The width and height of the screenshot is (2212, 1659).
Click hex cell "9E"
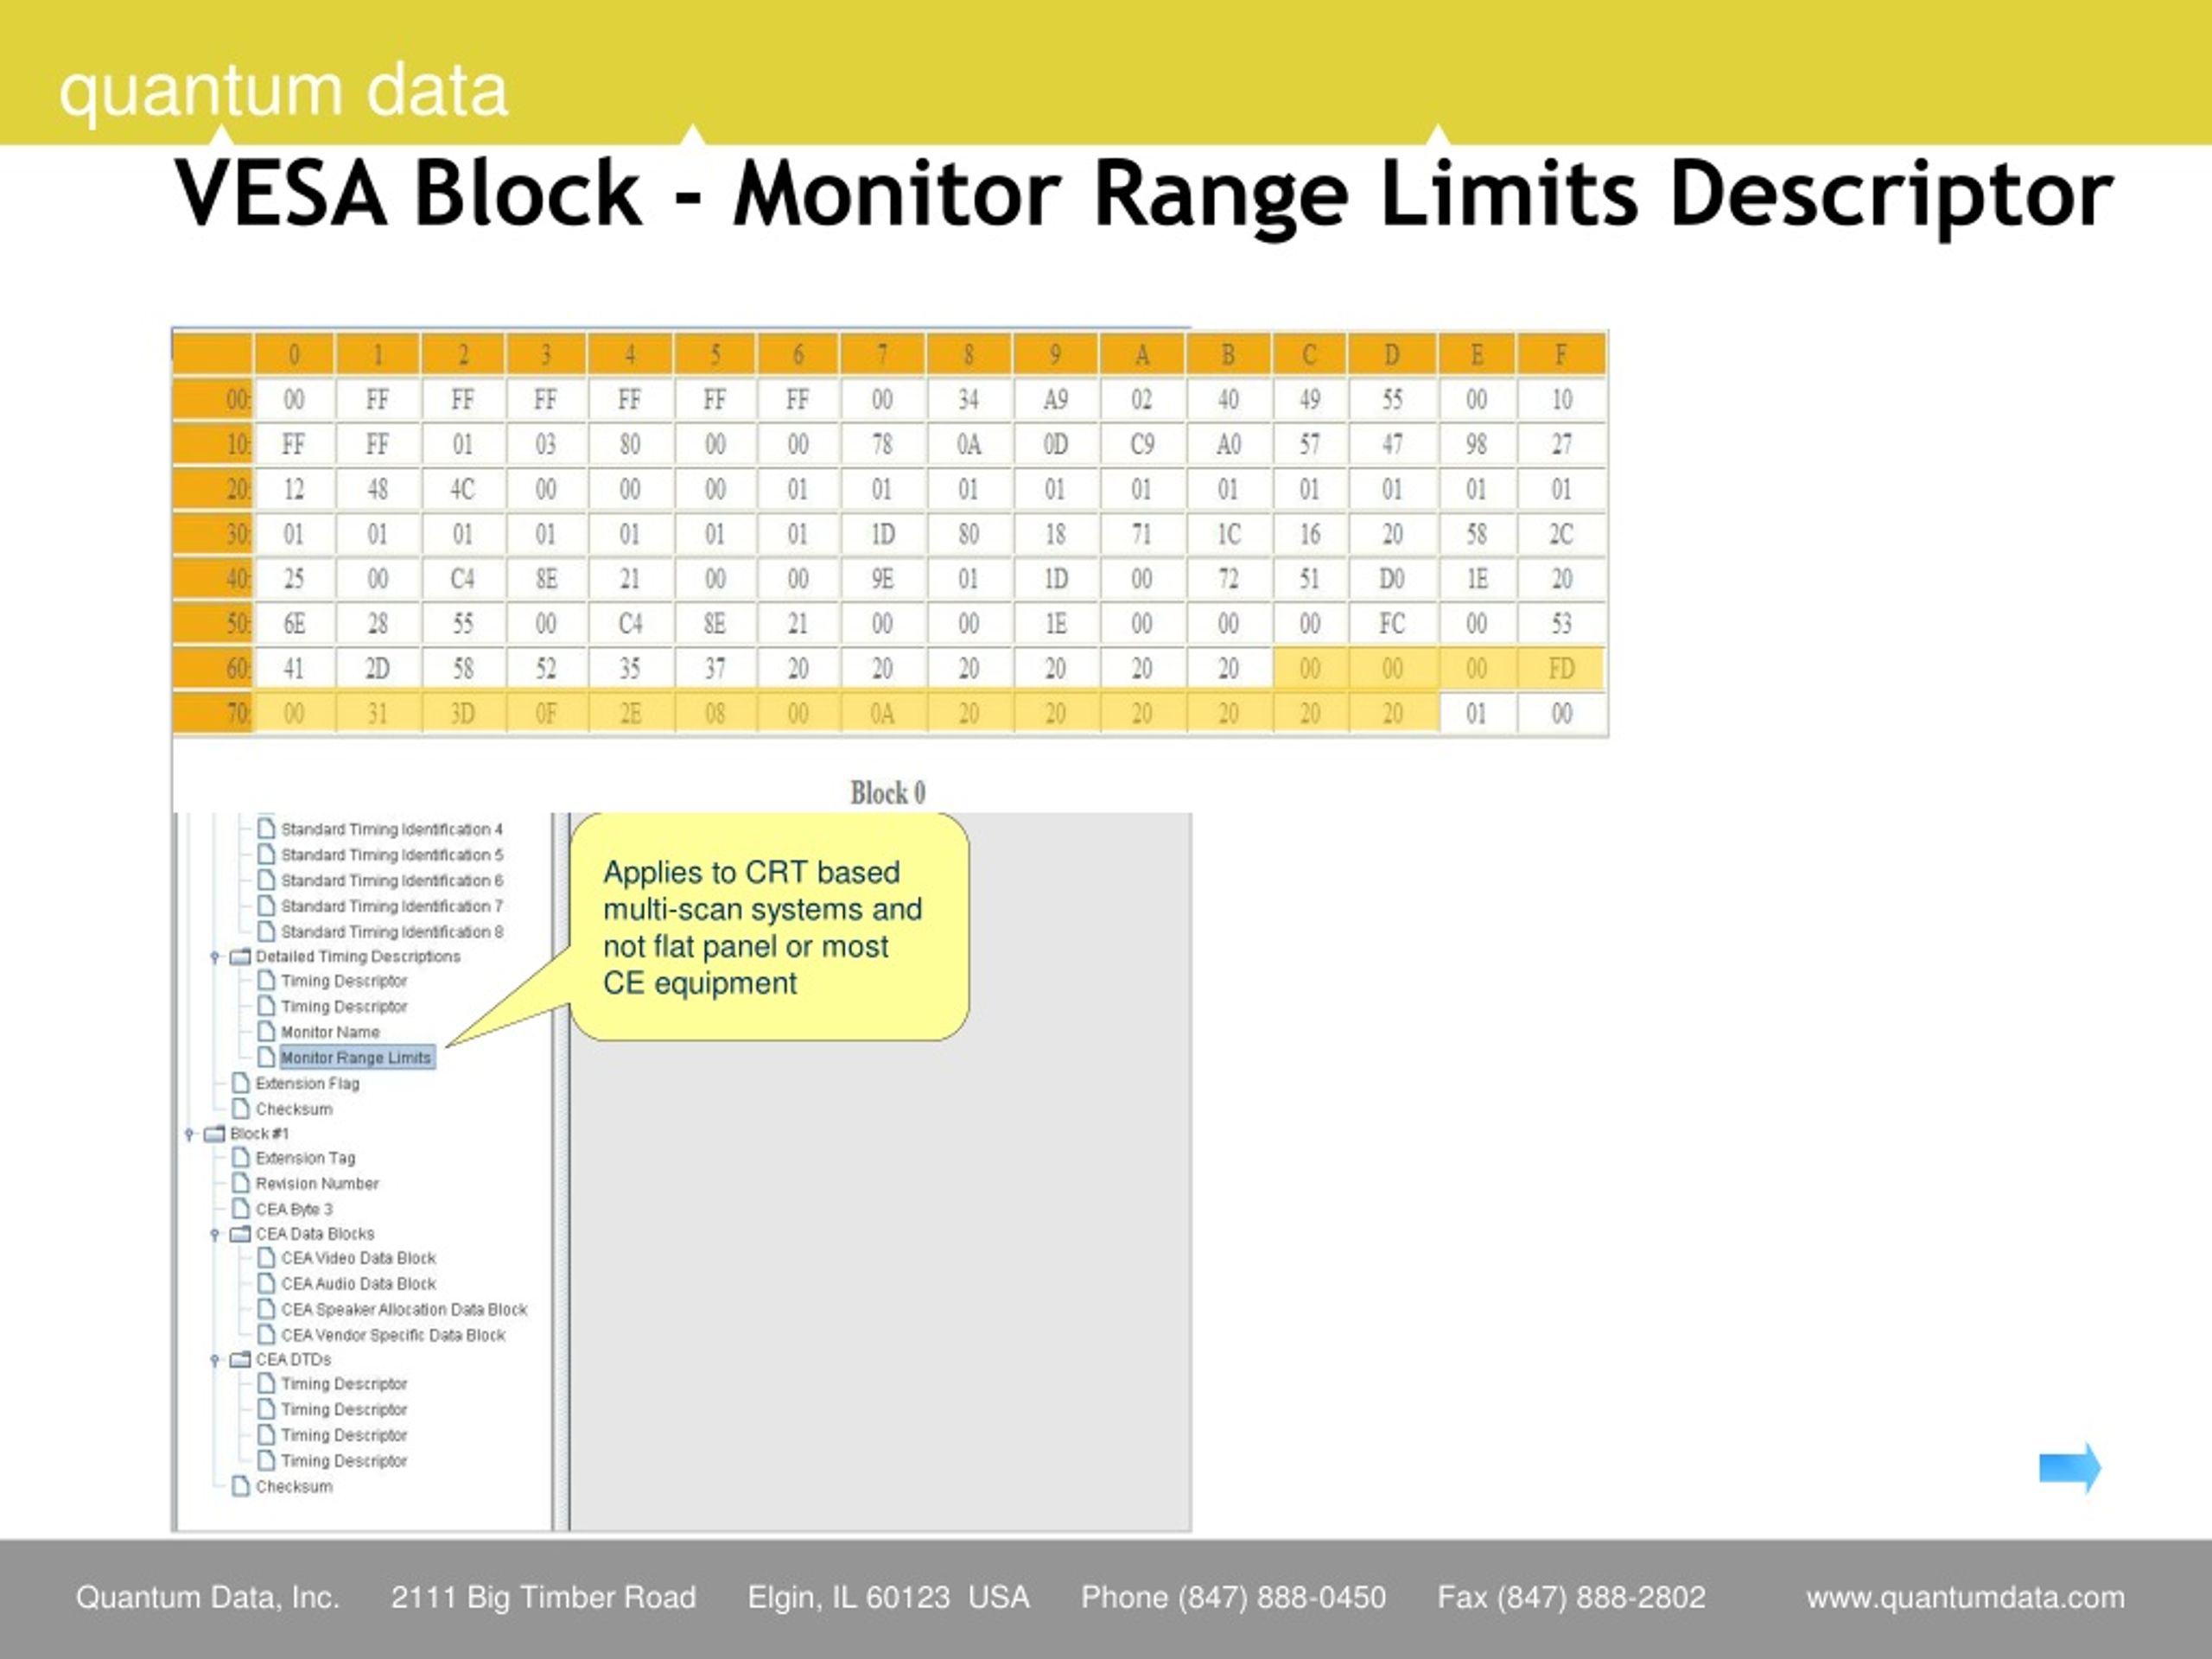[x=882, y=579]
